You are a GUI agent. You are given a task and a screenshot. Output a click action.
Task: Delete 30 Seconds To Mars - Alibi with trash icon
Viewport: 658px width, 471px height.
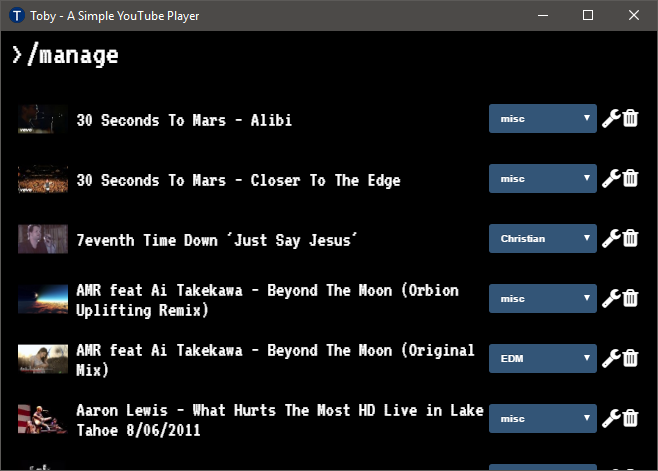coord(630,118)
